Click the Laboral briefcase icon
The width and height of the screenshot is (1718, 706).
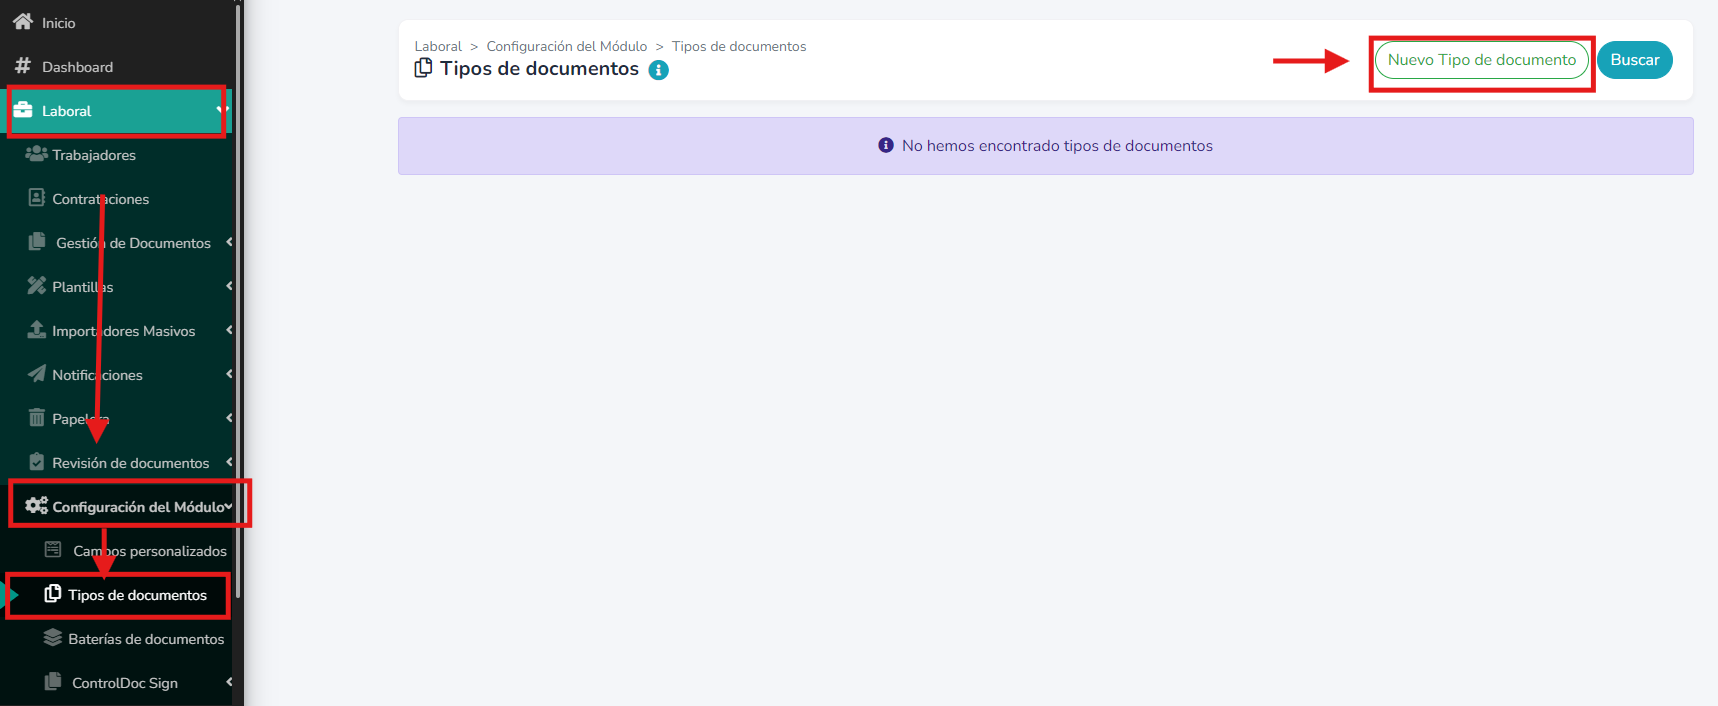[x=23, y=110]
